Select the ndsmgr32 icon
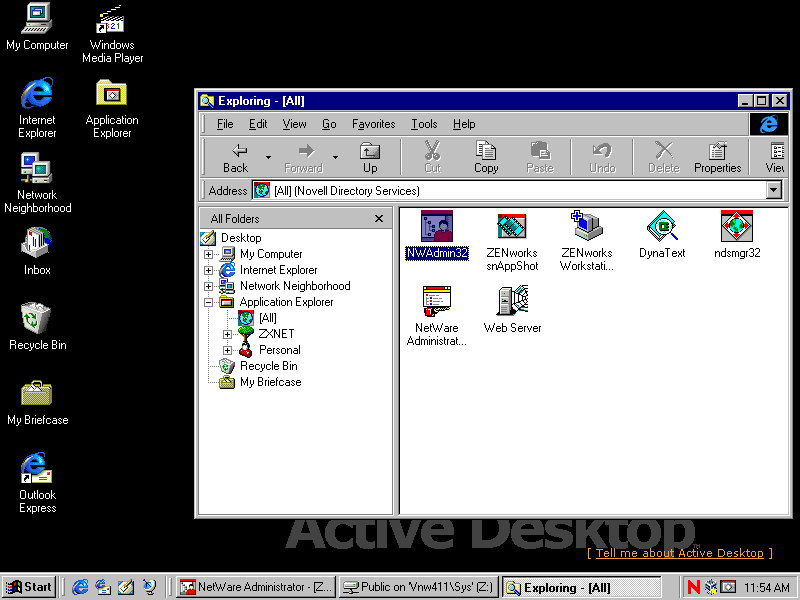This screenshot has width=800, height=600. [x=737, y=235]
